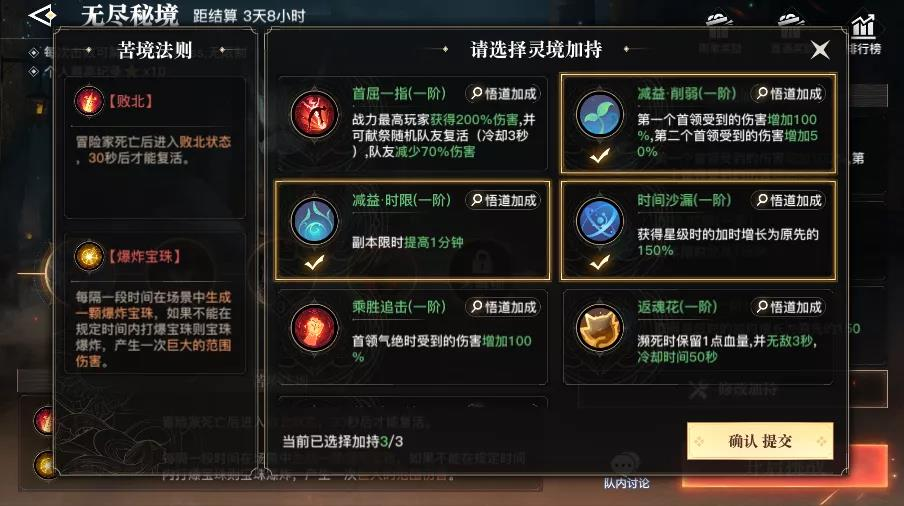Image resolution: width=904 pixels, height=506 pixels.
Task: Click the 败北 rule flame icon
Action: 89,101
